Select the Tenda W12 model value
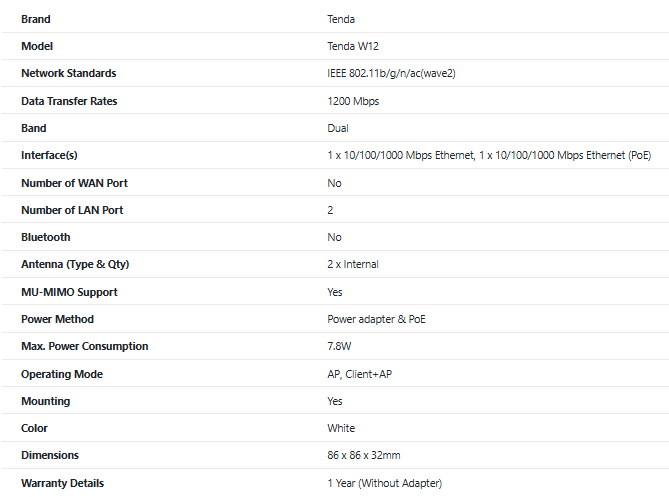Screen dimensions: 669x497 click(x=353, y=46)
